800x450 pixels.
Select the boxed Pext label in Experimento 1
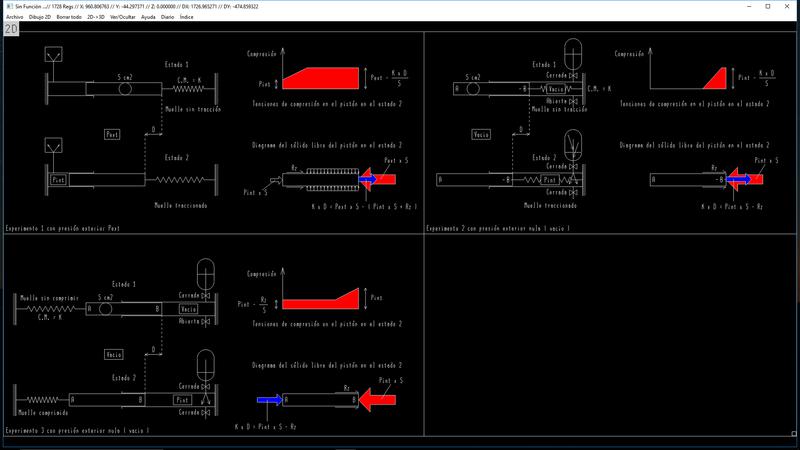point(114,133)
